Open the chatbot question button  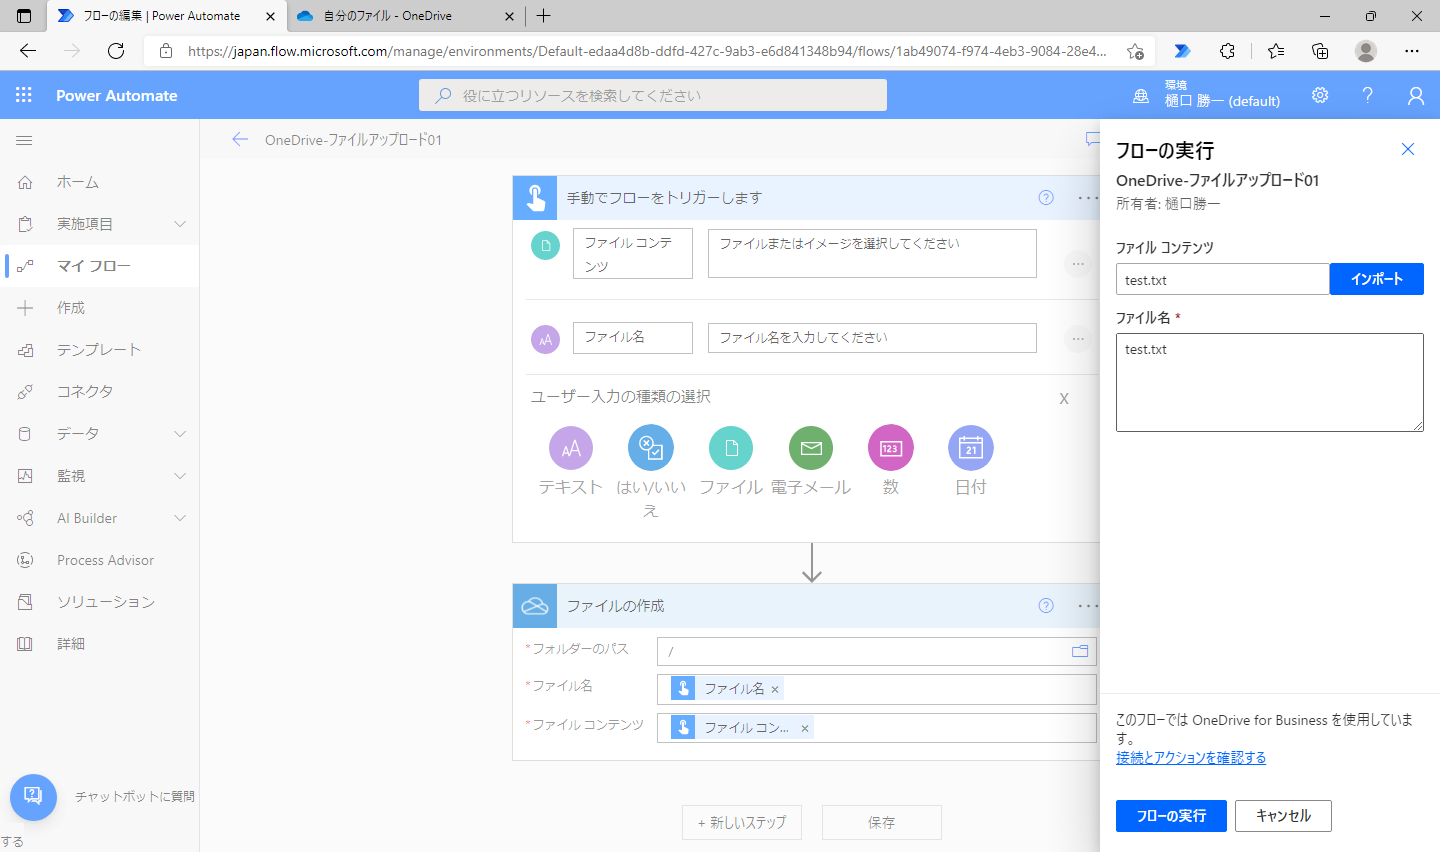click(33, 797)
